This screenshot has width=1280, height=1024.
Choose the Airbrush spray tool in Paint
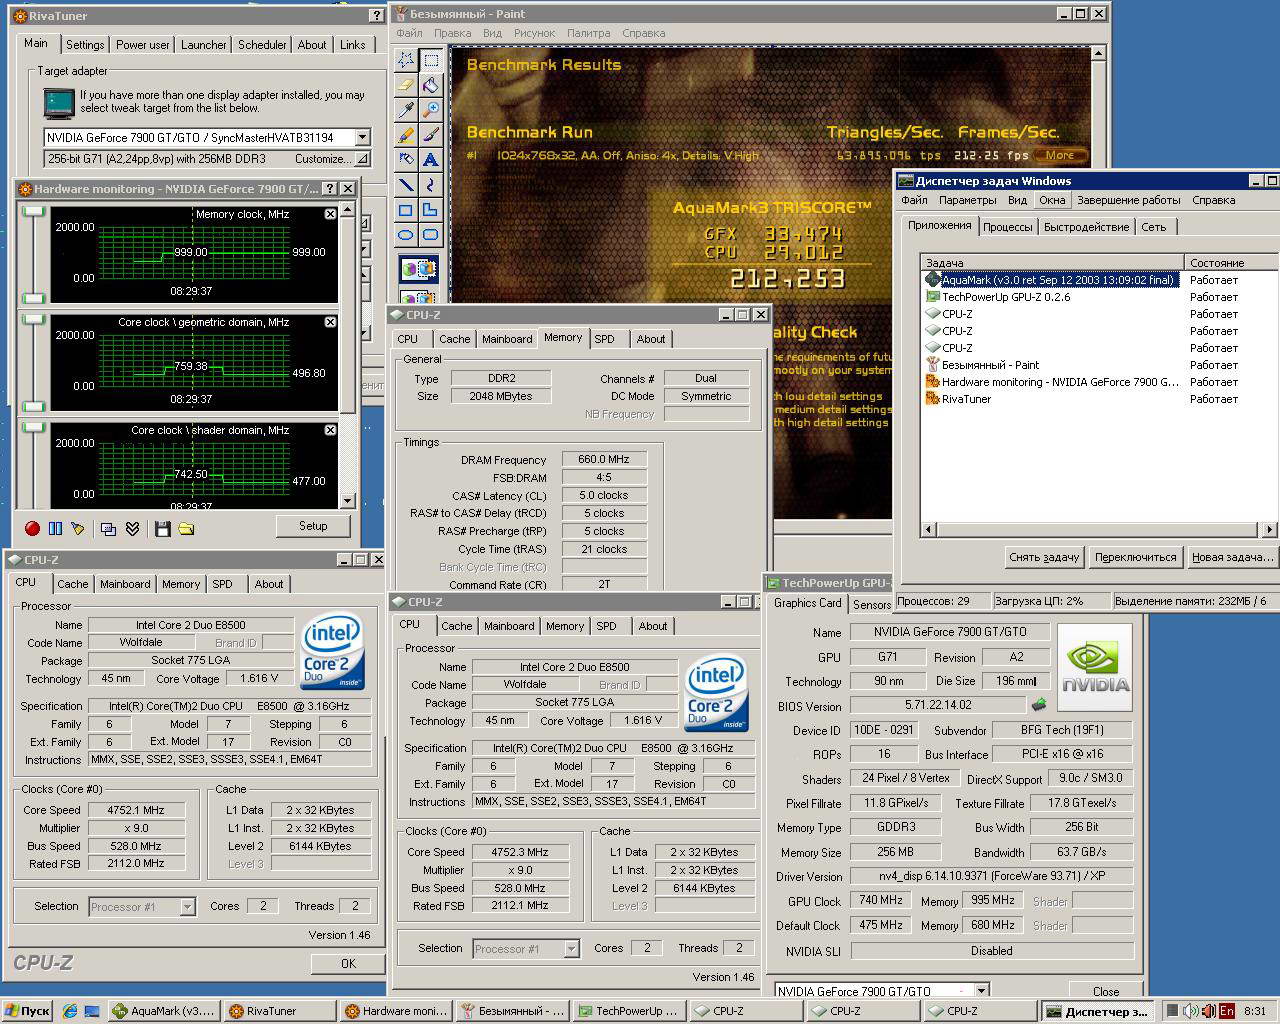(x=406, y=160)
